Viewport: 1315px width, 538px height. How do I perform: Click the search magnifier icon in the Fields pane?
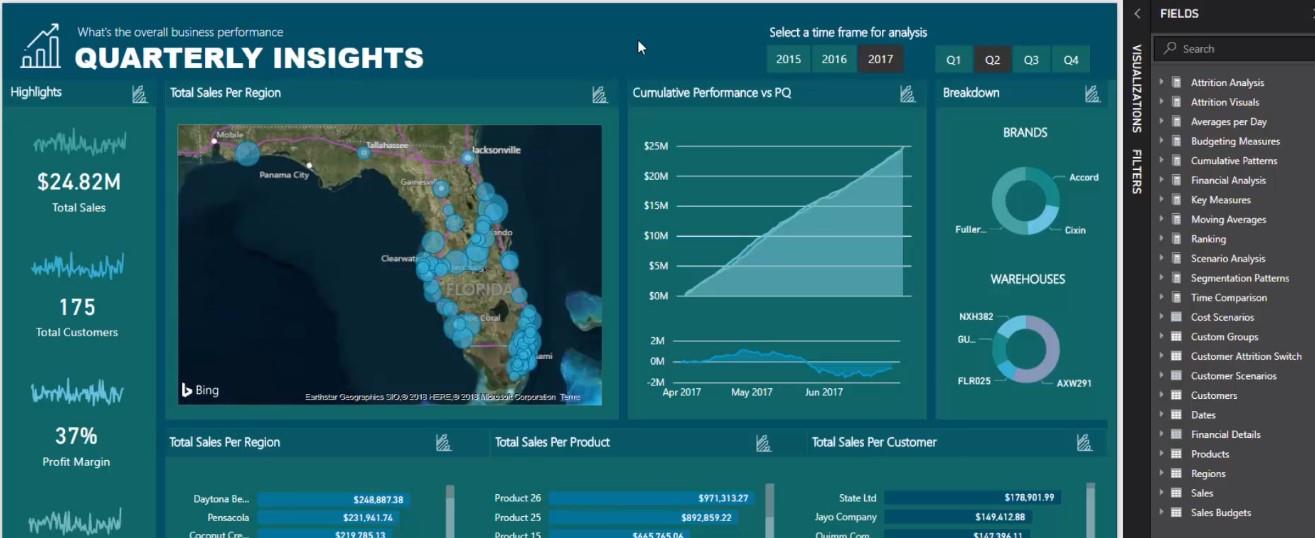(x=1169, y=48)
